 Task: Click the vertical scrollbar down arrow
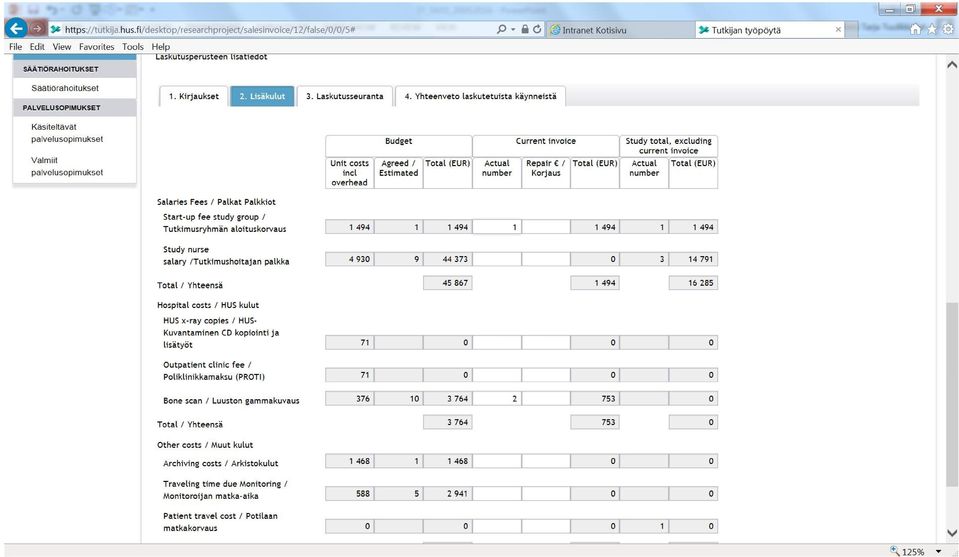coord(952,533)
